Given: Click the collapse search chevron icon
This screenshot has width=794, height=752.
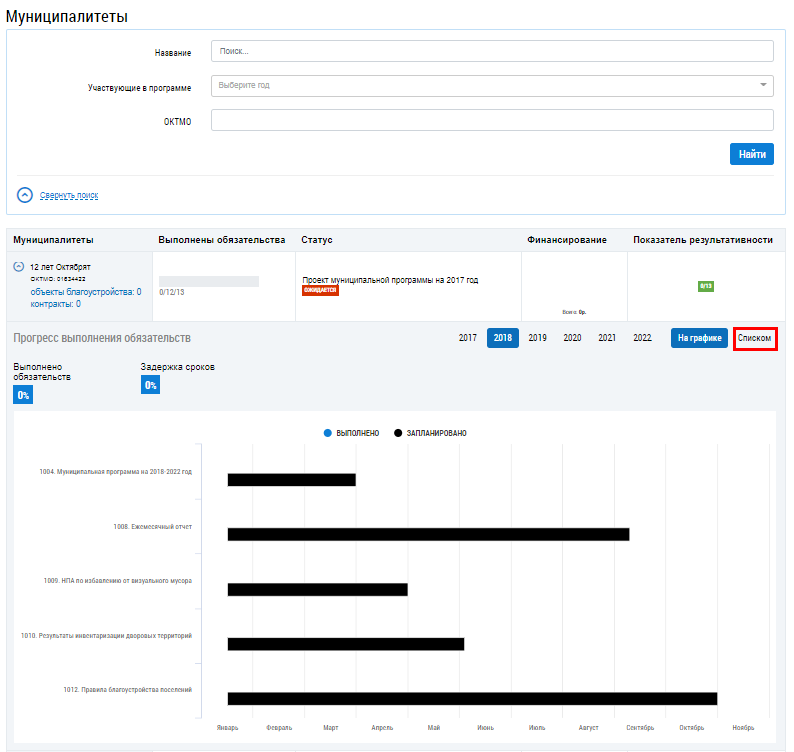Looking at the screenshot, I should click(25, 195).
